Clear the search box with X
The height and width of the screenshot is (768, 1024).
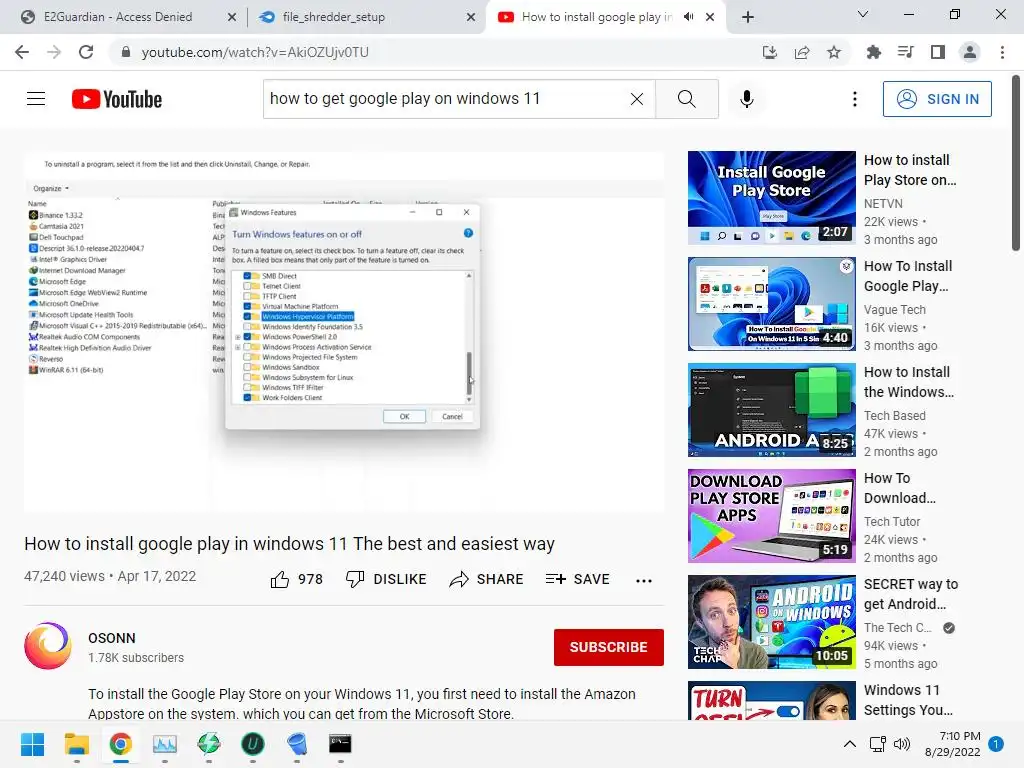[x=637, y=99]
